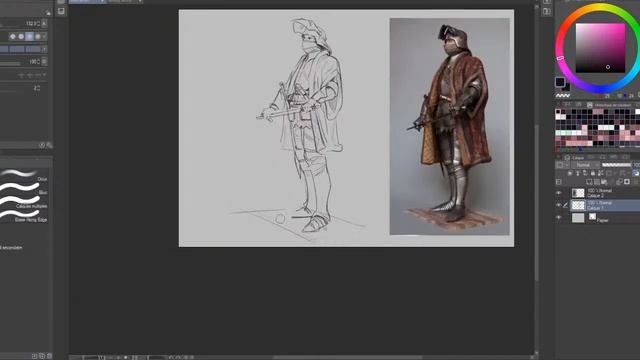Click the duplicate sub tool icon
Image resolution: width=640 pixels, height=360 pixels.
point(42,356)
